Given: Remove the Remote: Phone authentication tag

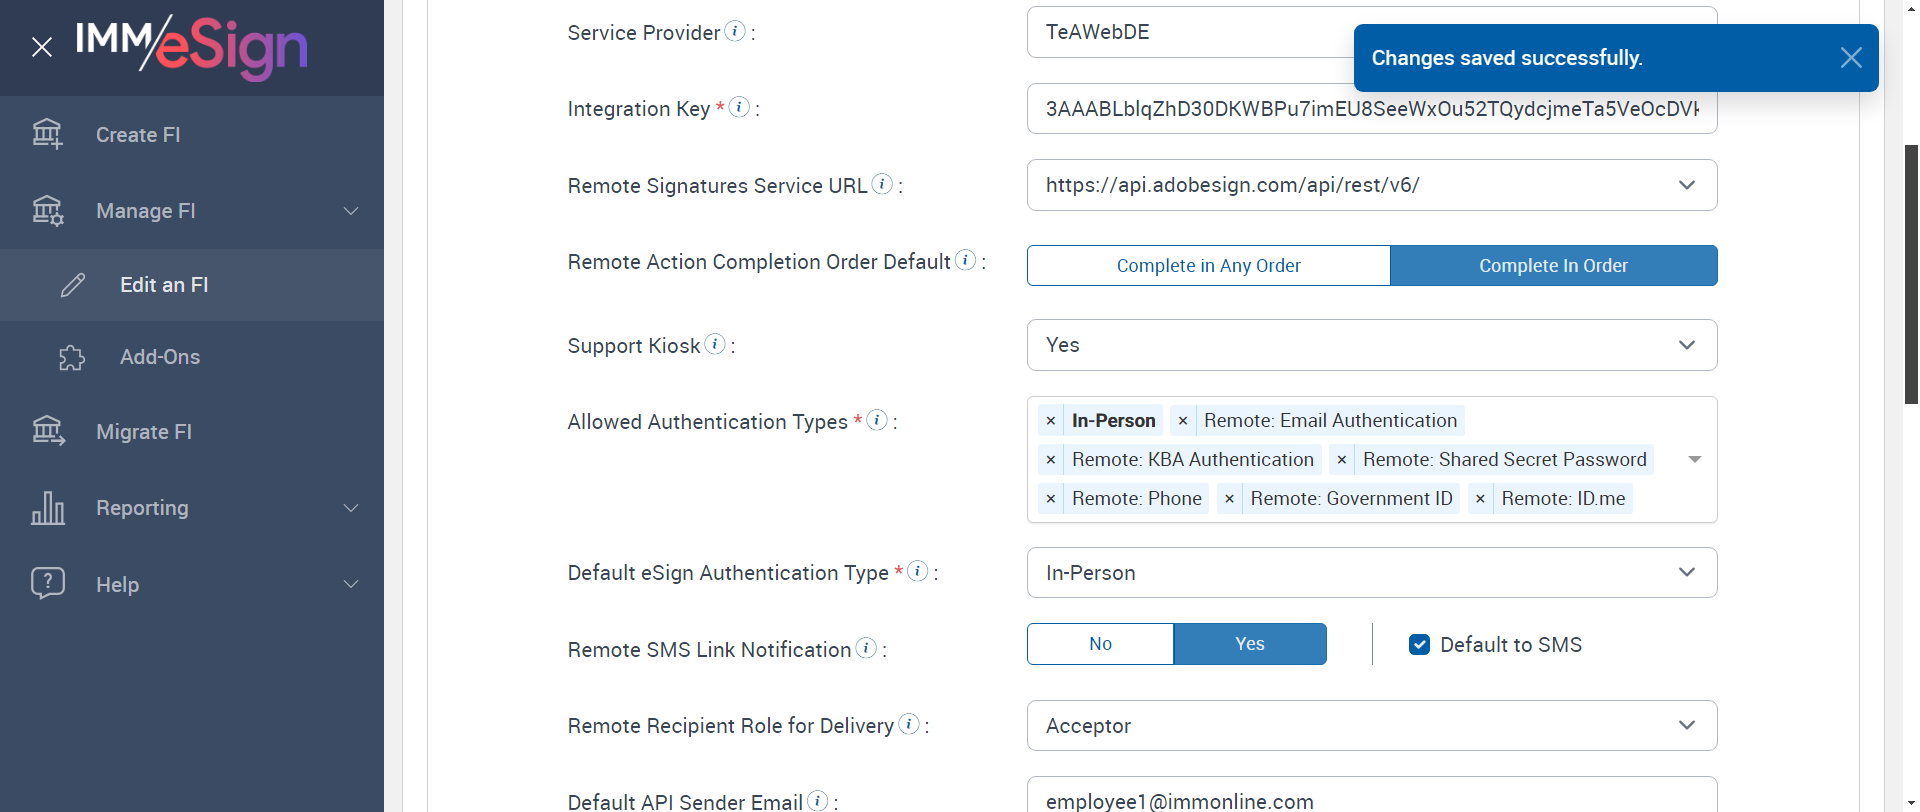Looking at the screenshot, I should pos(1050,499).
